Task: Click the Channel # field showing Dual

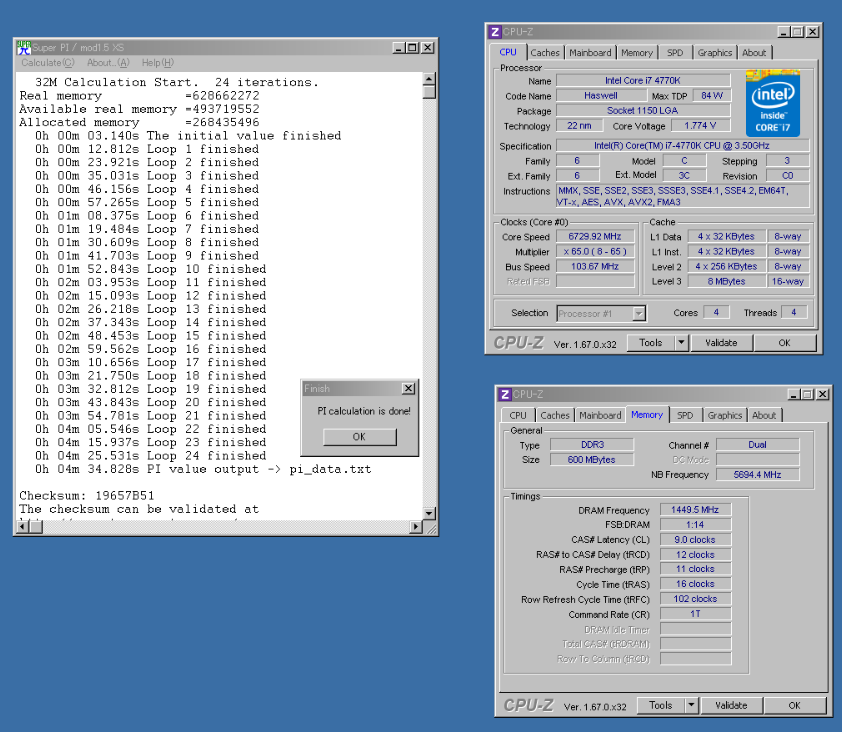Action: pyautogui.click(x=758, y=445)
